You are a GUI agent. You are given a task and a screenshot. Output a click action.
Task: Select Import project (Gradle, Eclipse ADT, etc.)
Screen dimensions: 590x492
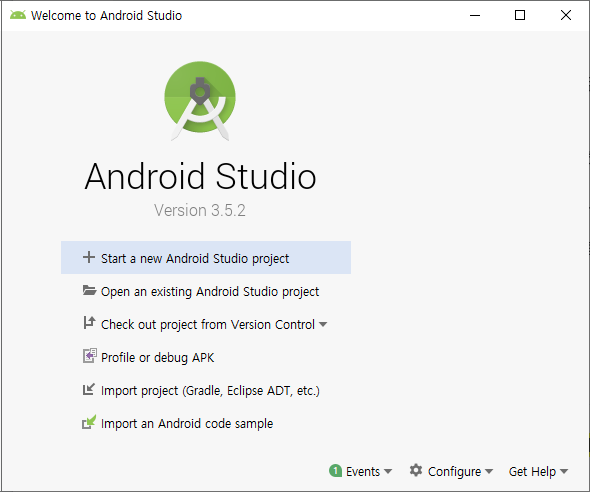pos(206,390)
